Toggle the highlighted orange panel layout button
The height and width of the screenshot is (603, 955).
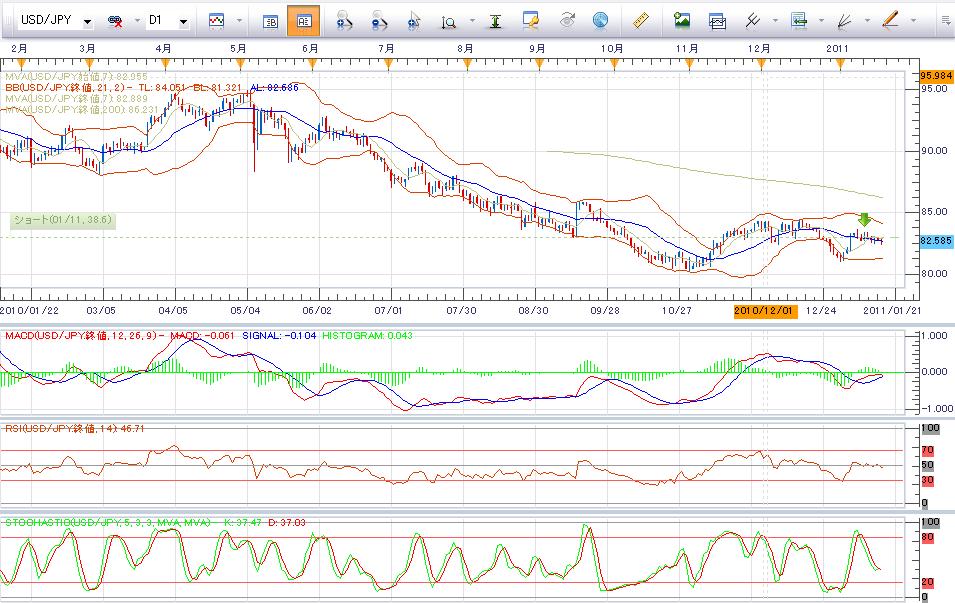(304, 20)
